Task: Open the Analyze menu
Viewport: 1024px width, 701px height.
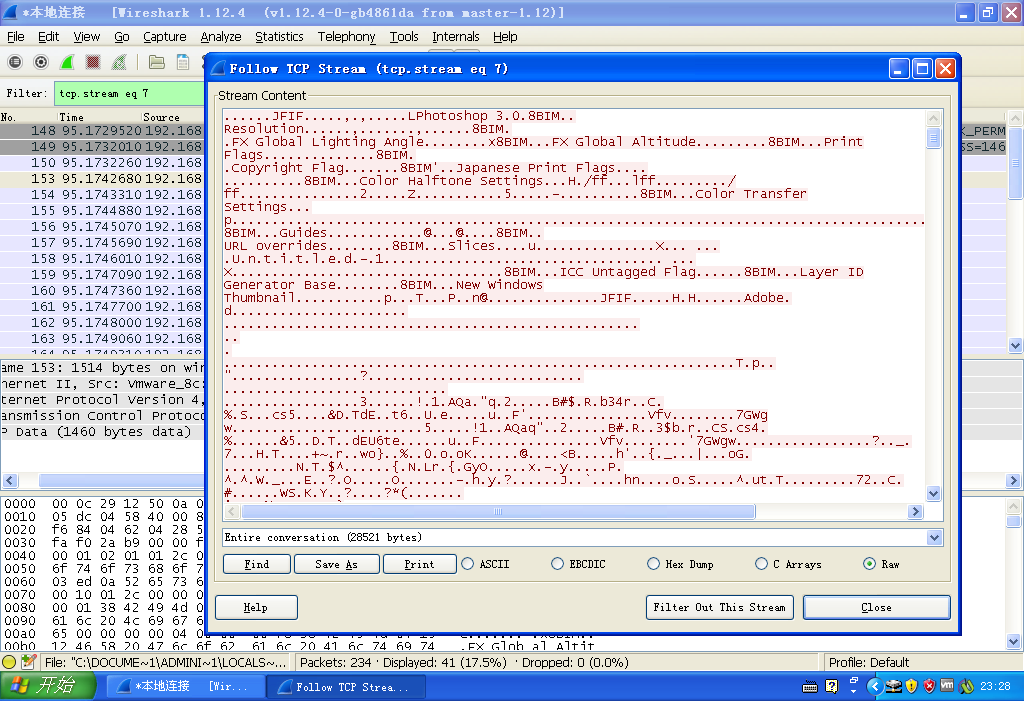Action: 221,37
